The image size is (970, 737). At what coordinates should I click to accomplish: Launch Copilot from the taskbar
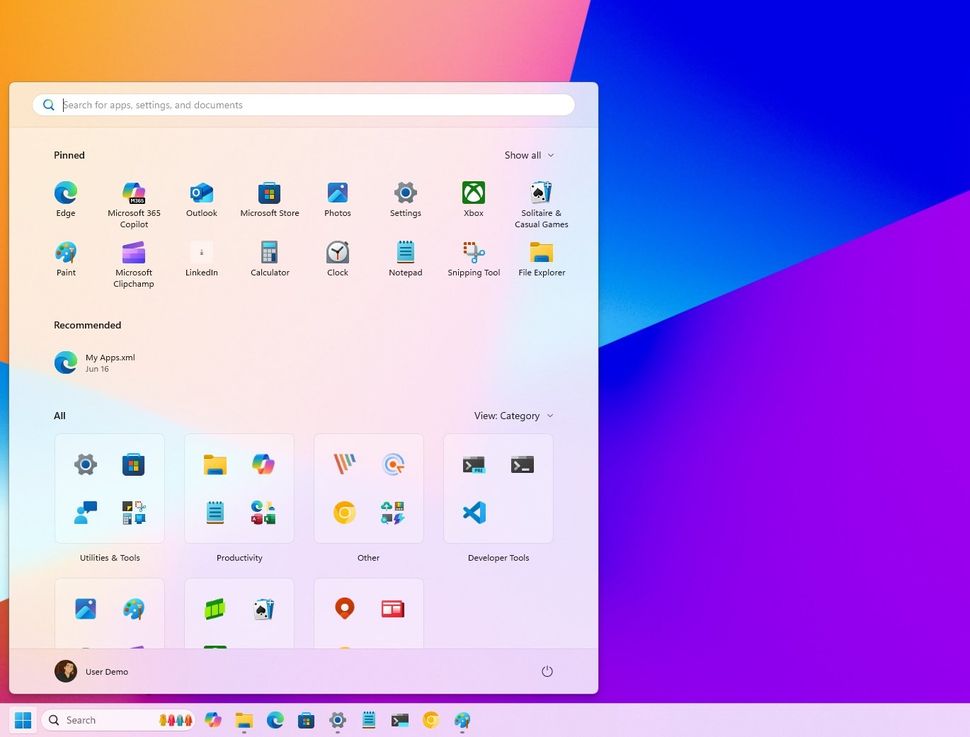213,719
